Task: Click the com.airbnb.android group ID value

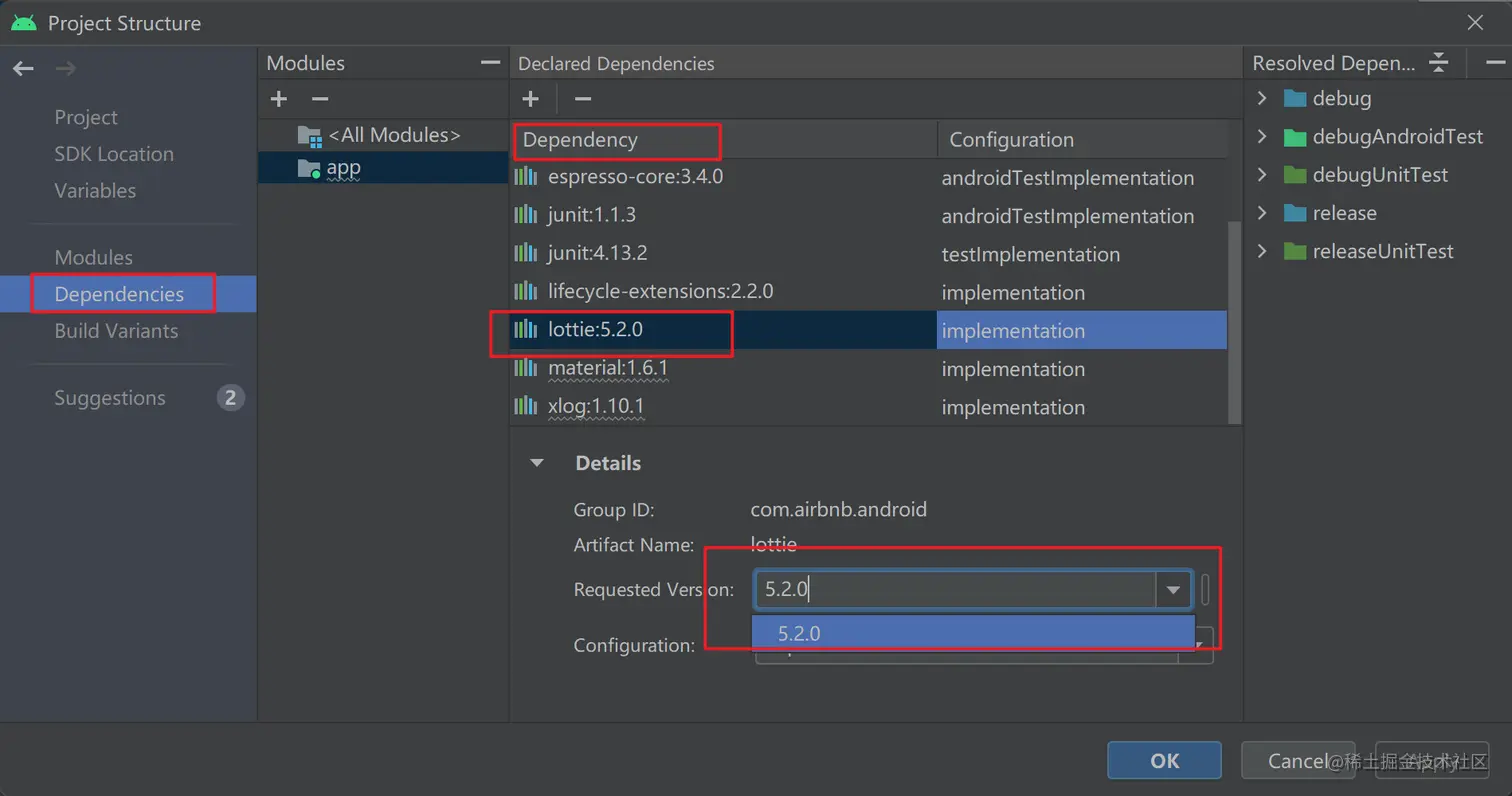Action: tap(838, 510)
